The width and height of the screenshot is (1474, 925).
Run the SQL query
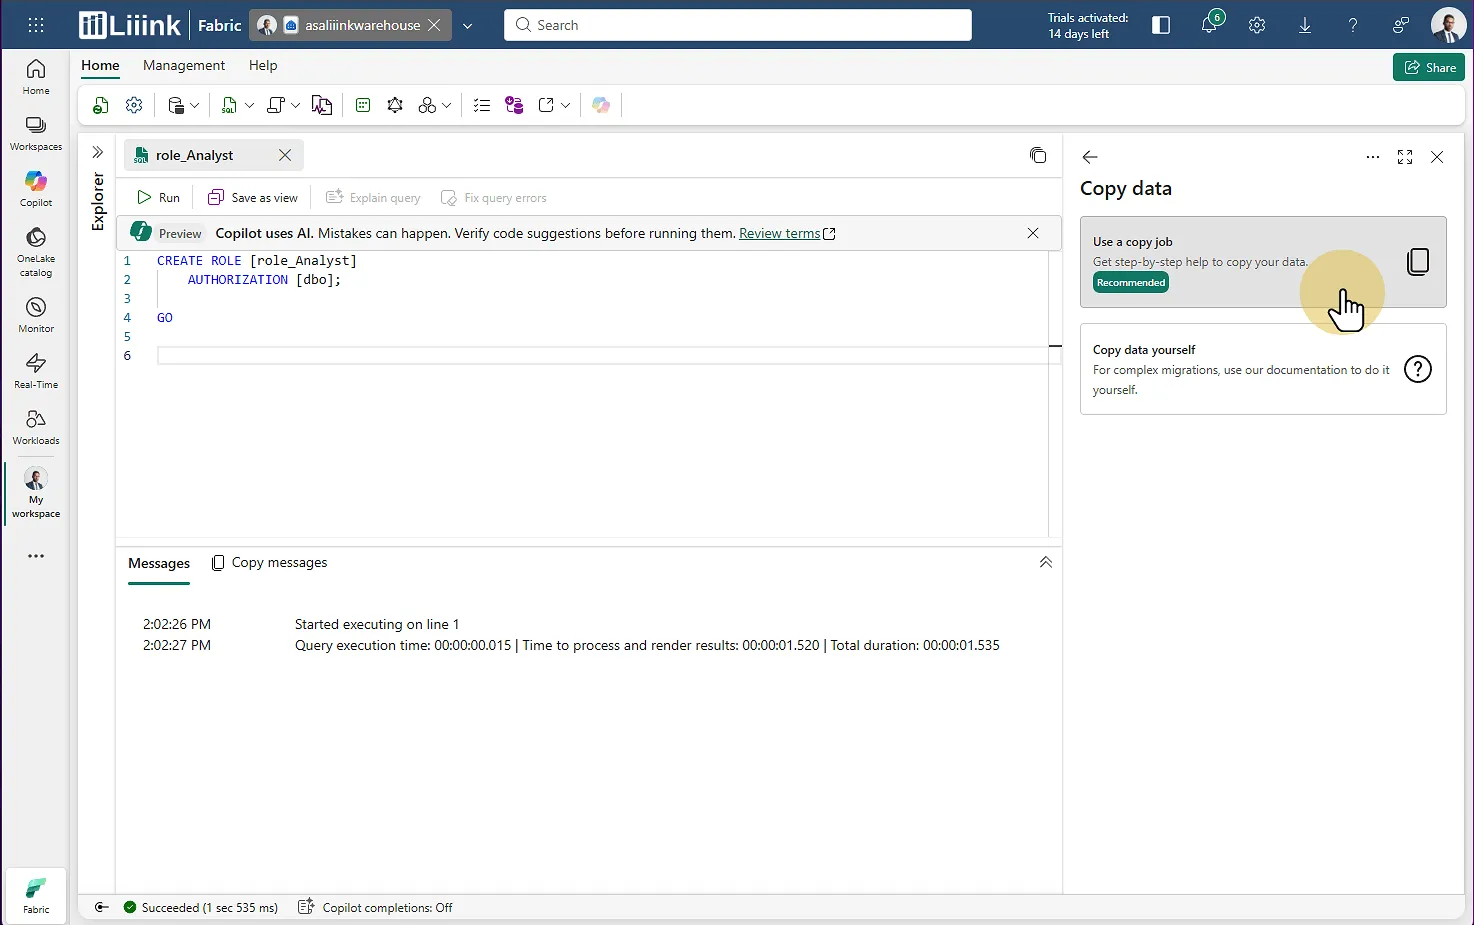tap(159, 197)
